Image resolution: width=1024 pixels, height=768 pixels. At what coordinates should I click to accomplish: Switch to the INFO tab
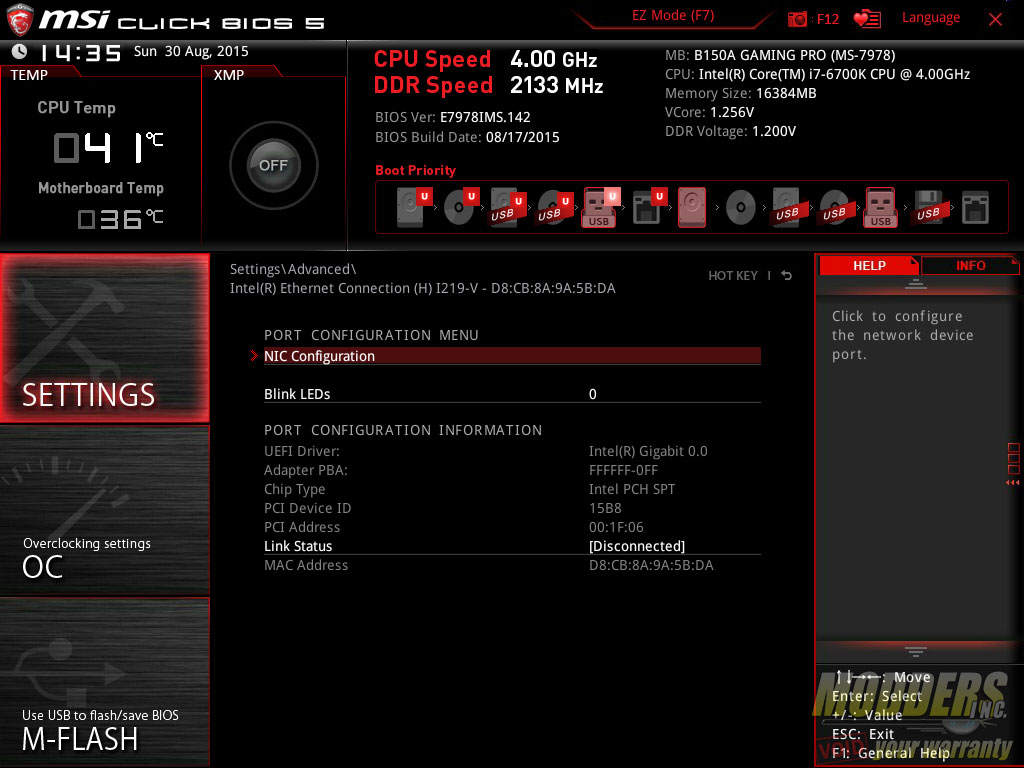970,266
